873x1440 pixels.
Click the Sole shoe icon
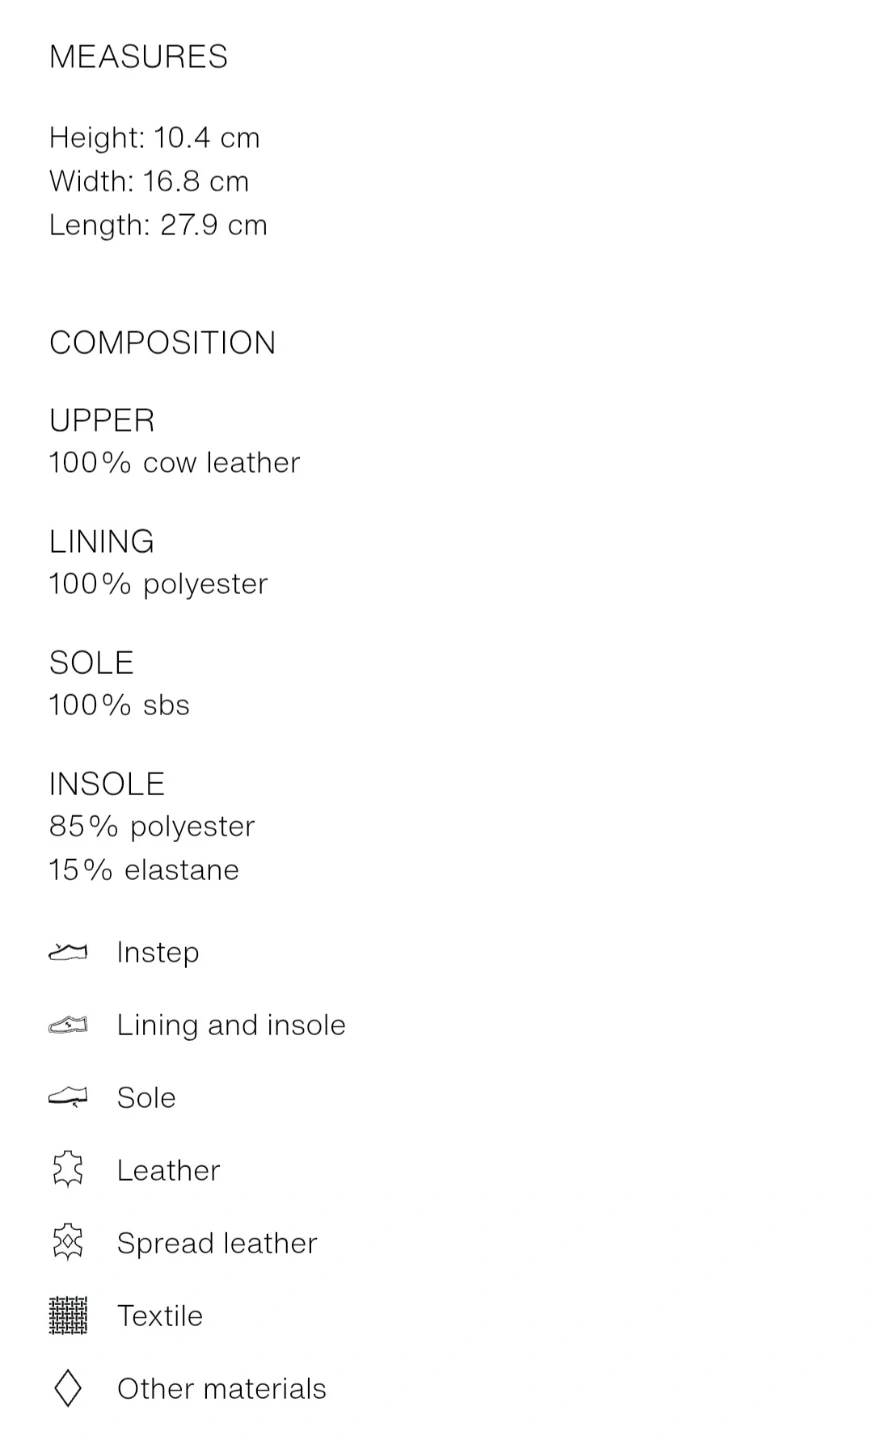tap(67, 1097)
